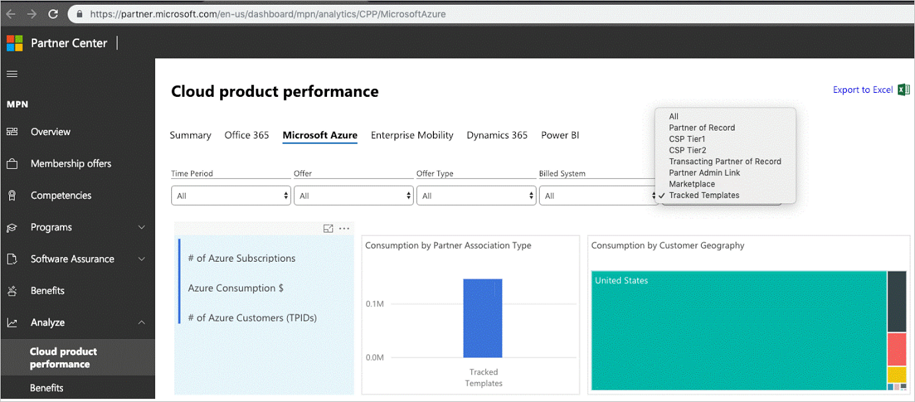
Task: Switch to the Dynamics 365 tab
Action: click(497, 135)
